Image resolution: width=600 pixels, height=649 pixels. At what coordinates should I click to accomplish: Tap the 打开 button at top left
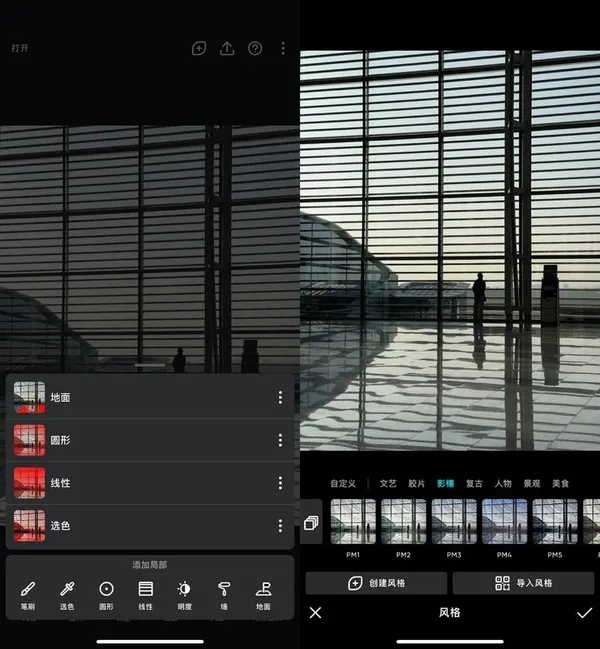(20, 48)
